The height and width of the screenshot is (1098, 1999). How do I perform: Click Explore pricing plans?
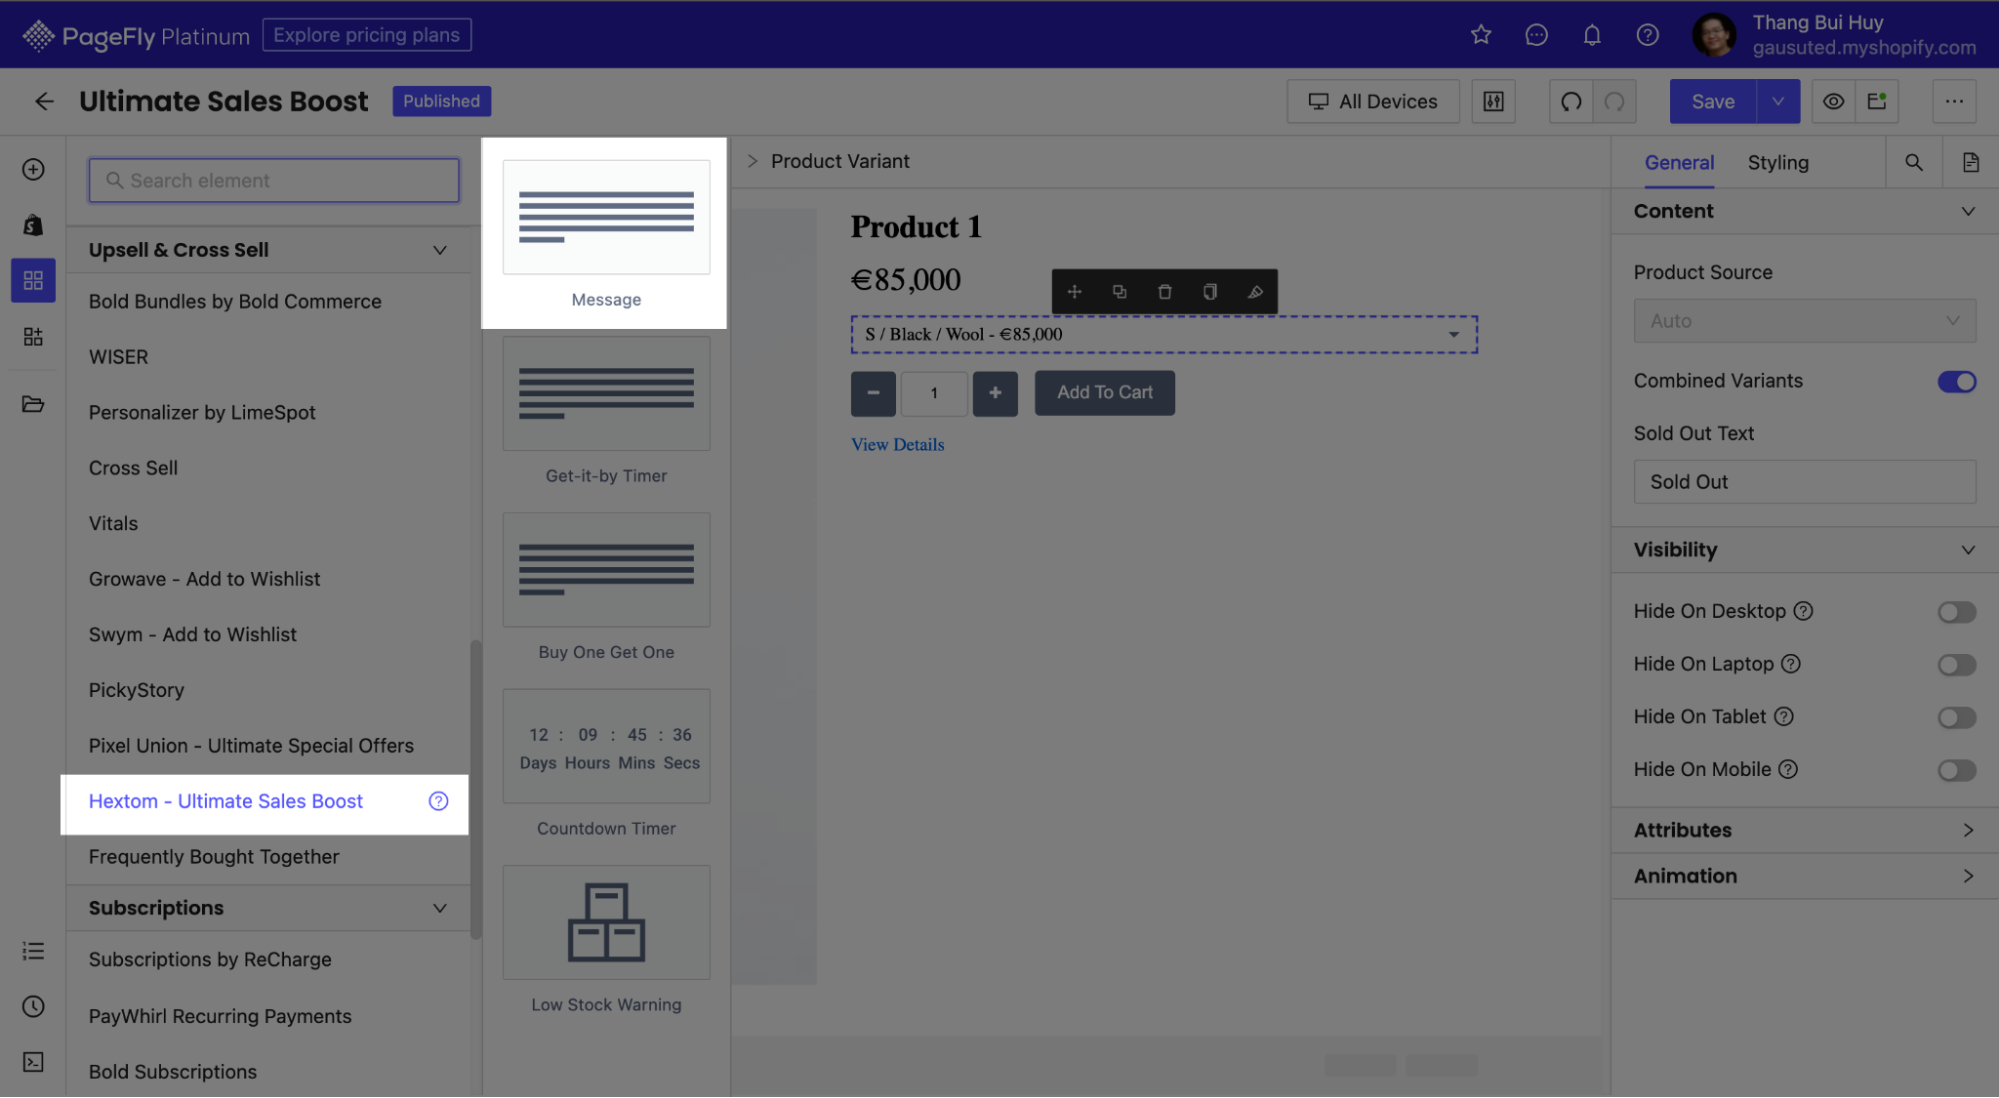tap(366, 35)
